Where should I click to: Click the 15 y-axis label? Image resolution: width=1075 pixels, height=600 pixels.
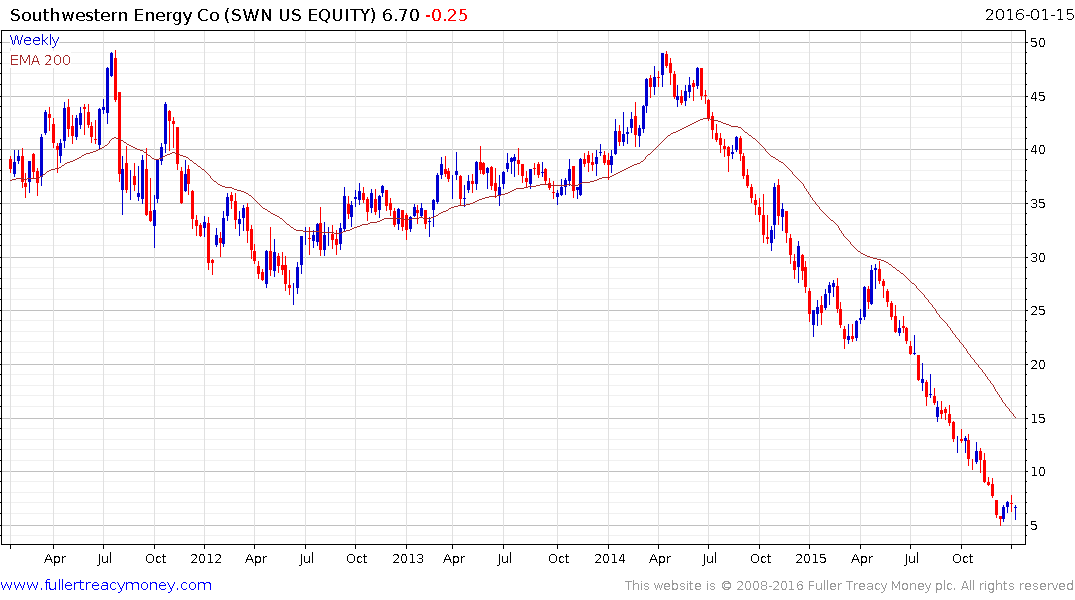tap(1037, 418)
